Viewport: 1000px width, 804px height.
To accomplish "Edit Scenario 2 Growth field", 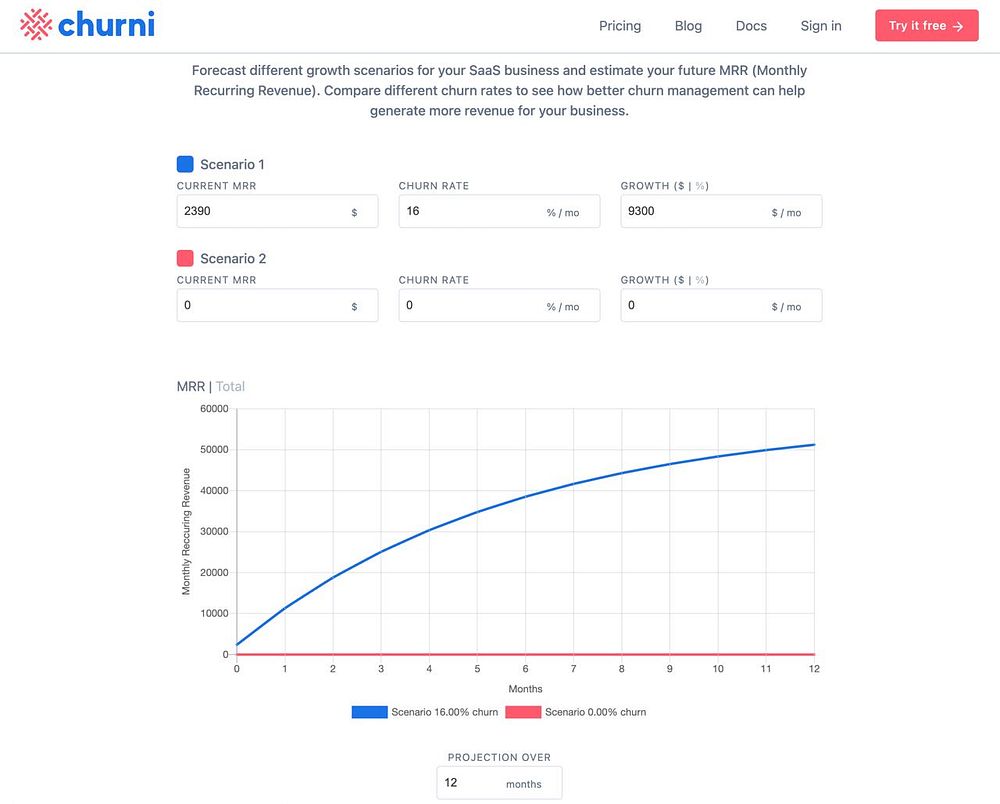I will pyautogui.click(x=721, y=305).
